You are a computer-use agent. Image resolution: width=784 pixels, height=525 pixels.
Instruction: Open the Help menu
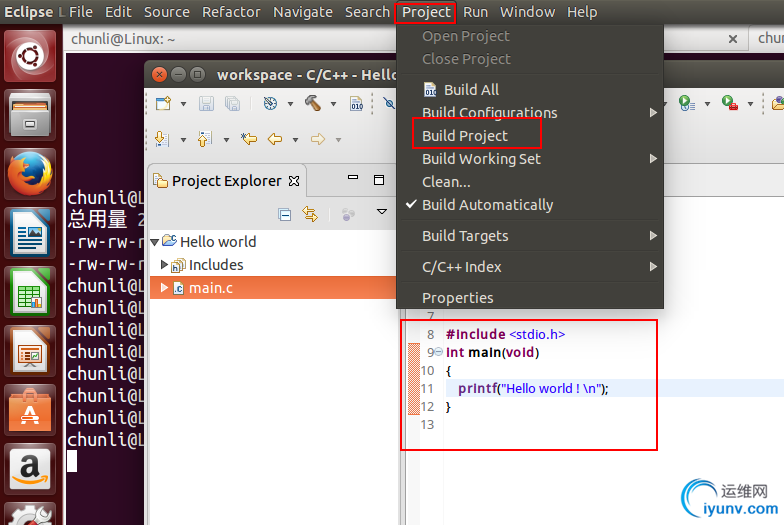582,12
